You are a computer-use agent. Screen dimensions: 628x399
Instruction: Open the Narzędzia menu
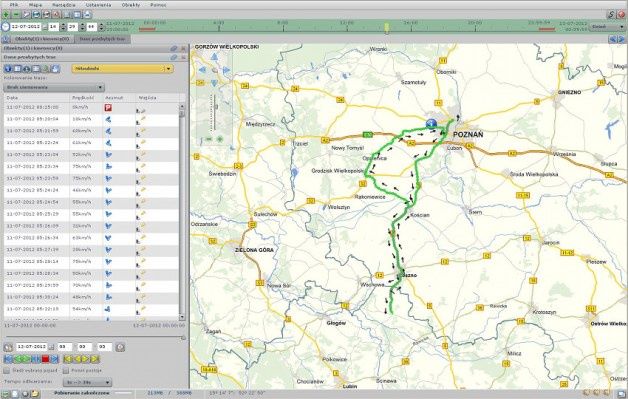coord(64,5)
